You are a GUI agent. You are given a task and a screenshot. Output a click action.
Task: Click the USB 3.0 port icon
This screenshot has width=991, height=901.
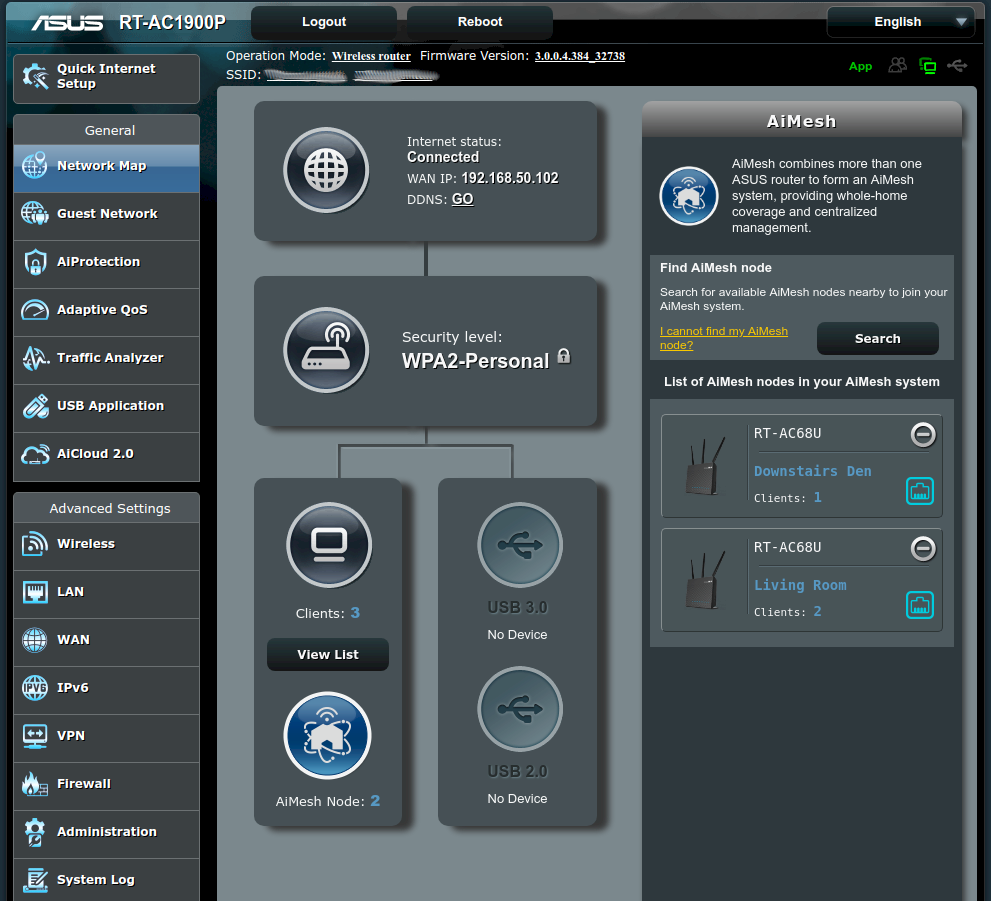click(520, 545)
